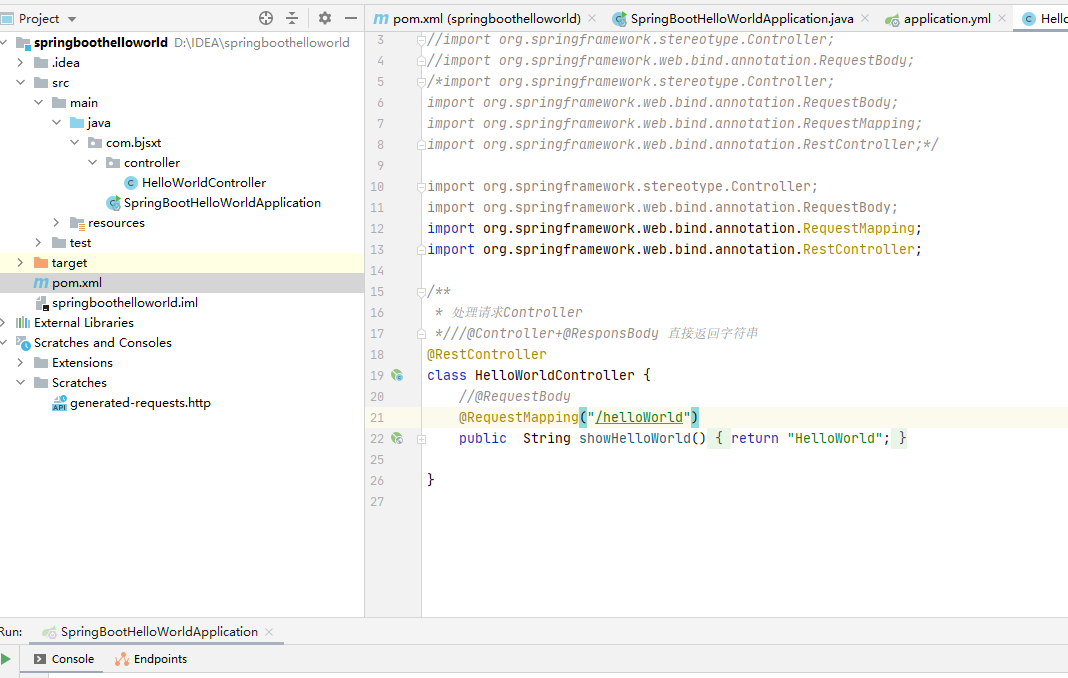Expand the test folder
Screen dimensions: 1068x678
(x=39, y=243)
